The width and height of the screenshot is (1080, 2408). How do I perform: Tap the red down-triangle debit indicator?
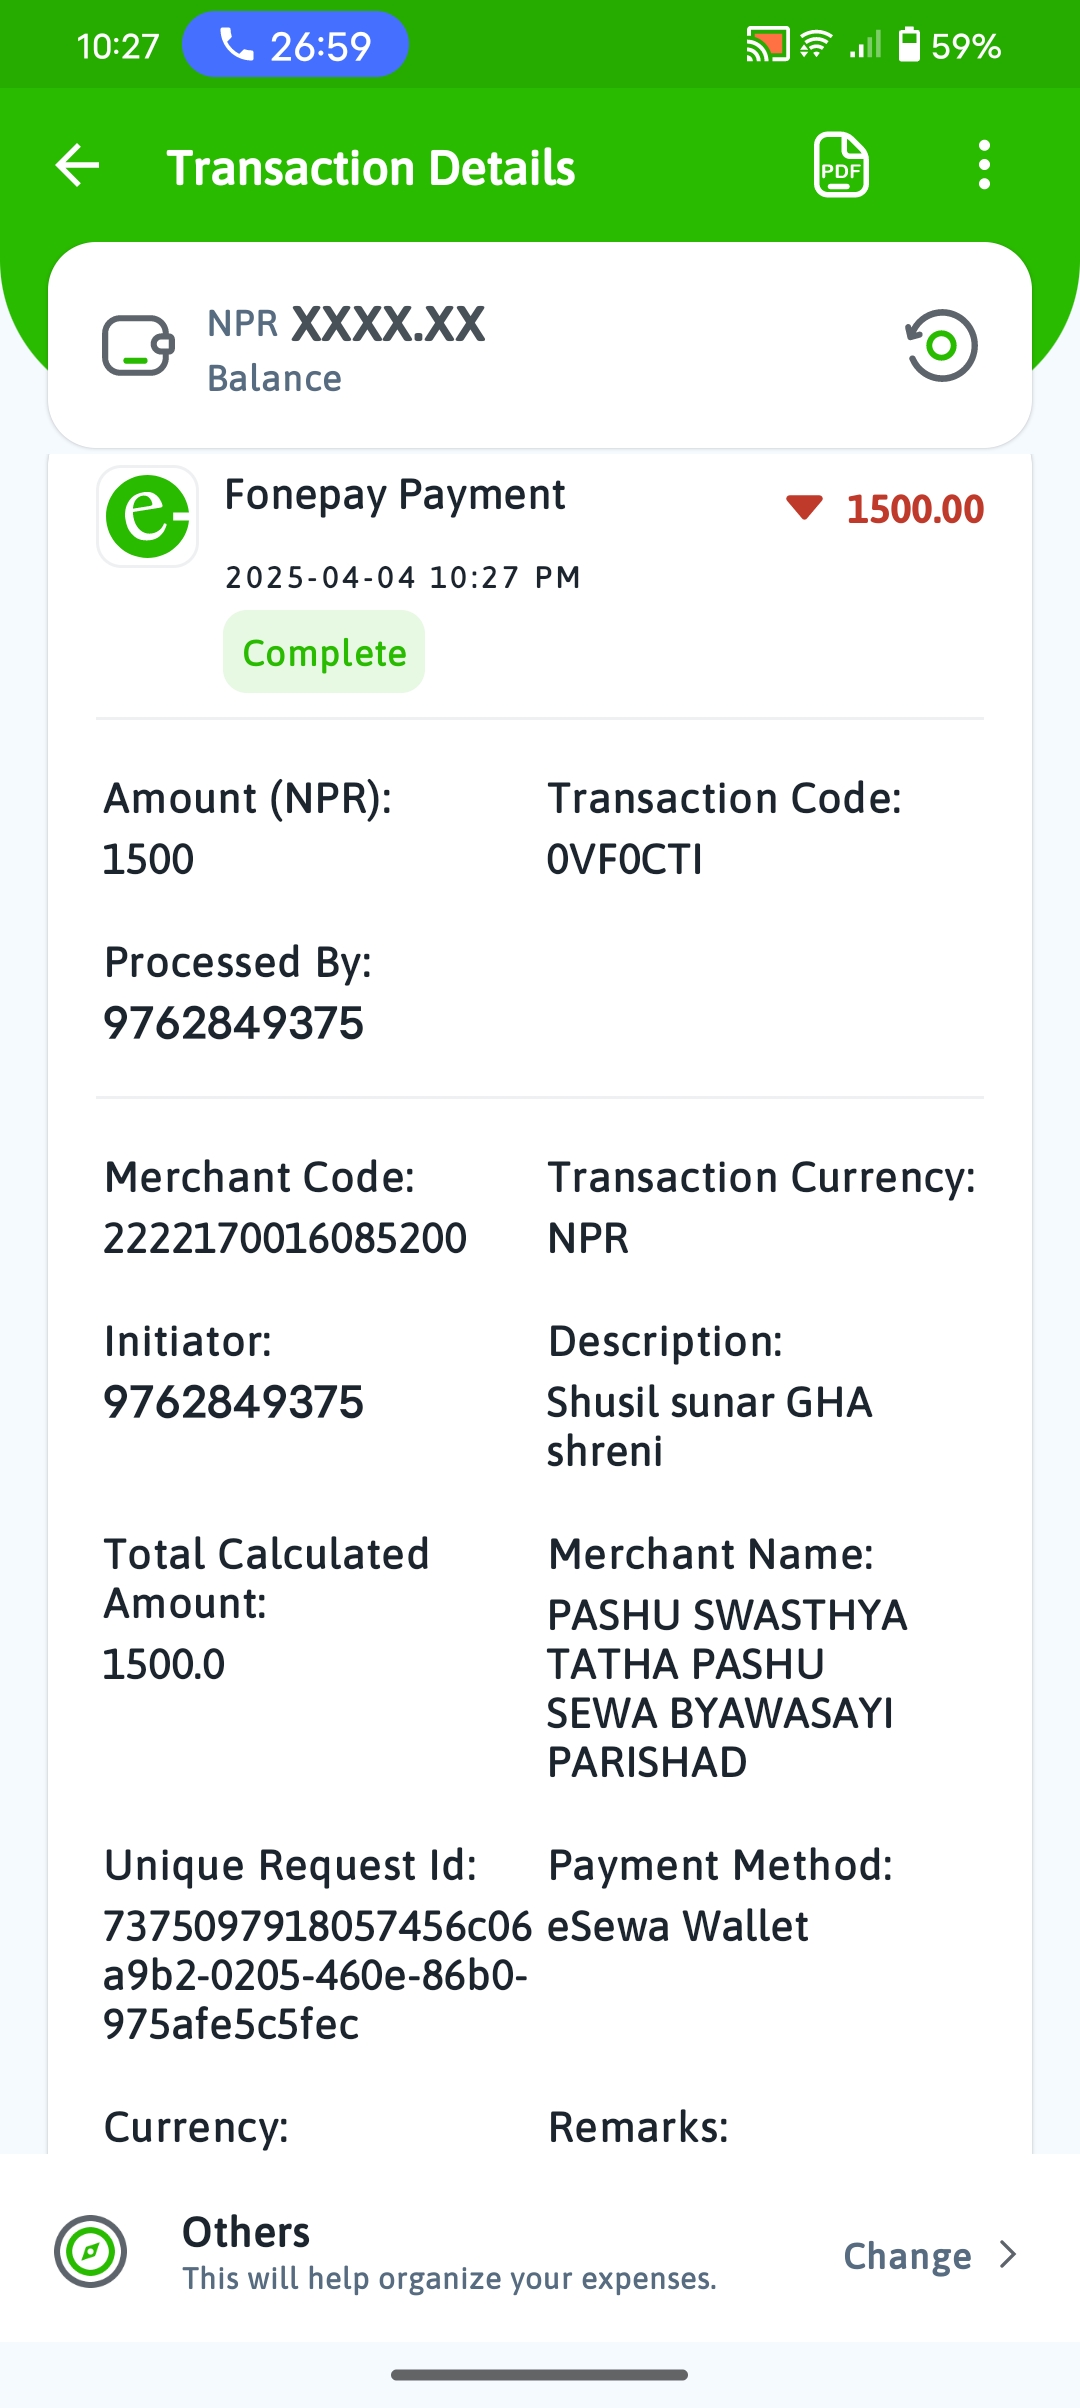(804, 508)
